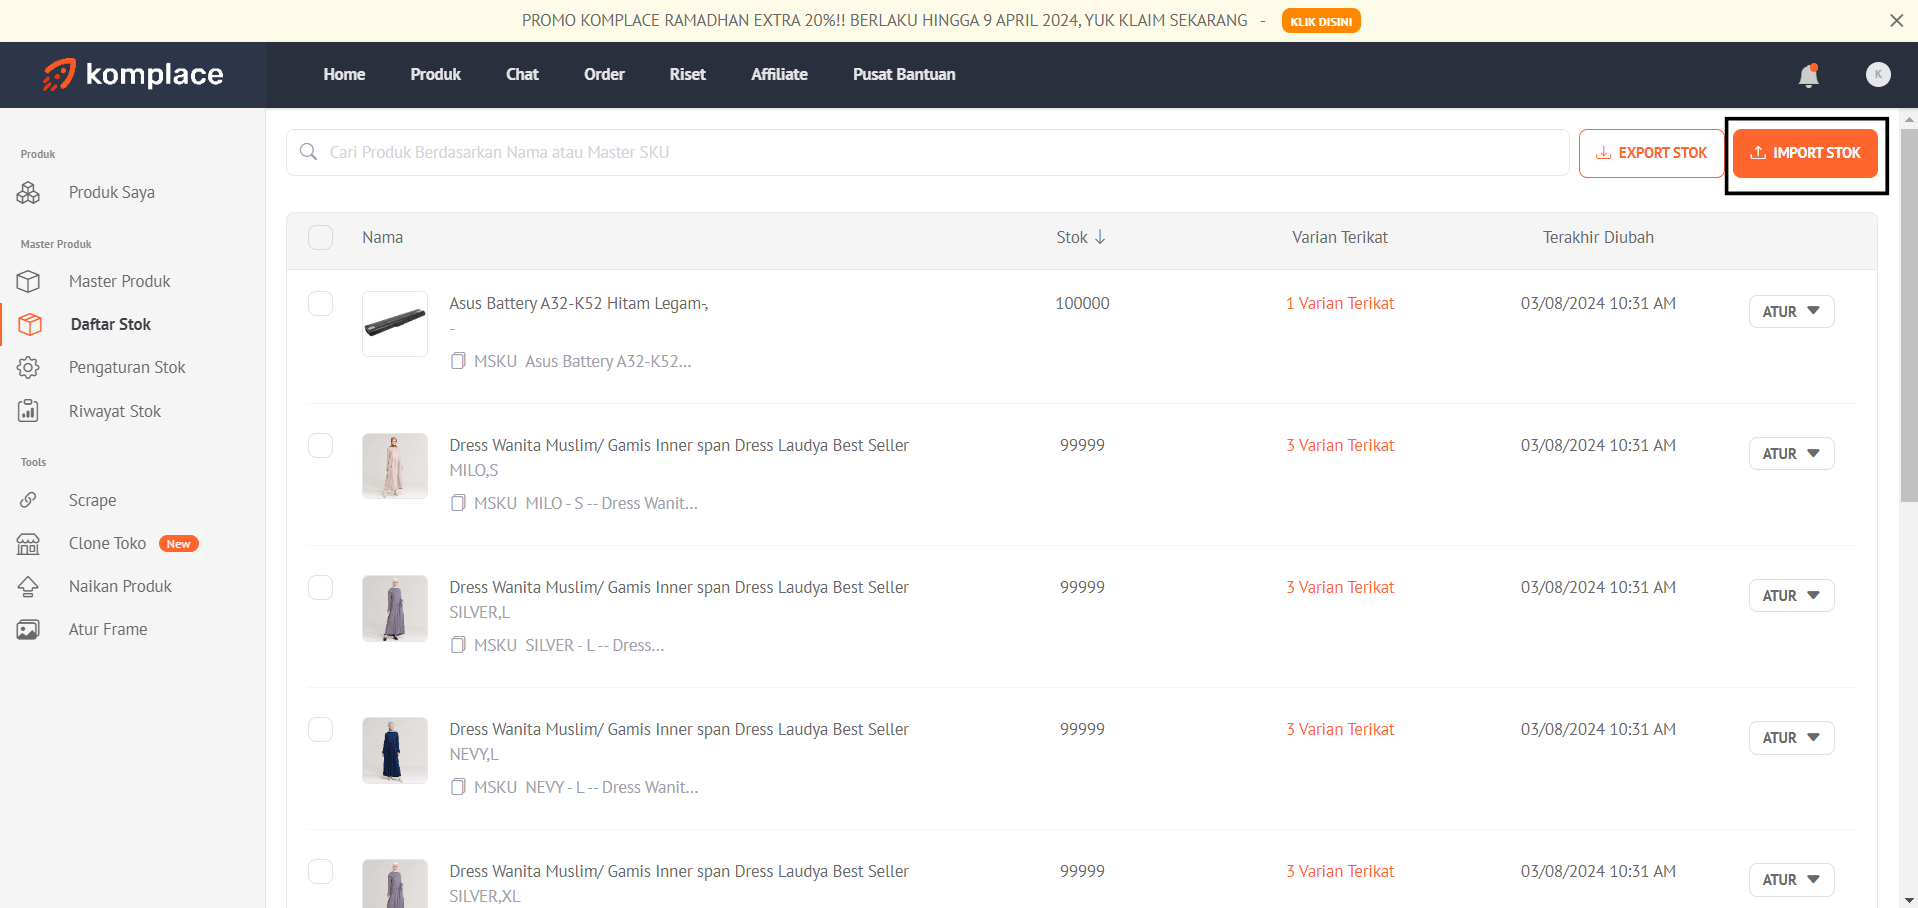
Task: Click the Atur Frame image icon
Action: coord(28,629)
